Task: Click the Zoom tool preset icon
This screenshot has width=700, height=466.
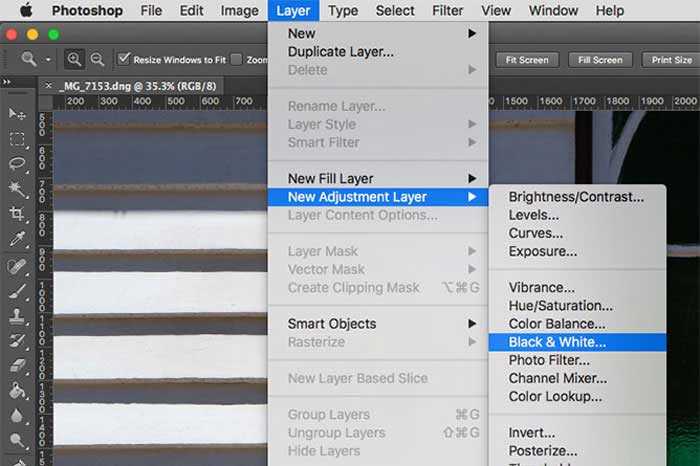Action: [x=29, y=58]
